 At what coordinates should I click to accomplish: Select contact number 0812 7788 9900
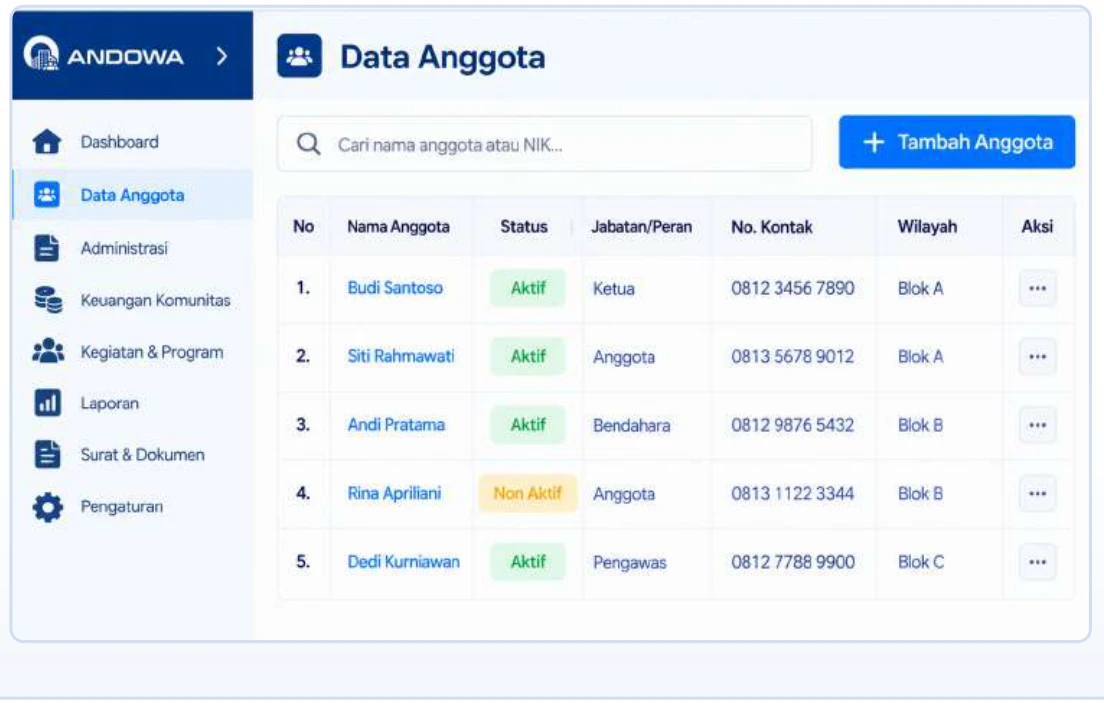click(793, 561)
